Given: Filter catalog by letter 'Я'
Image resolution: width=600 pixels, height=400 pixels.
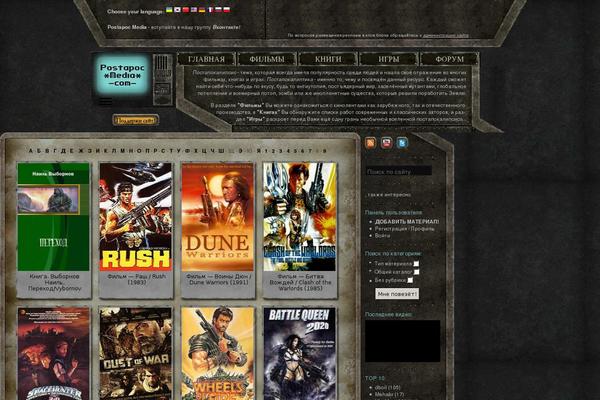Looking at the screenshot, I should click(x=259, y=151).
